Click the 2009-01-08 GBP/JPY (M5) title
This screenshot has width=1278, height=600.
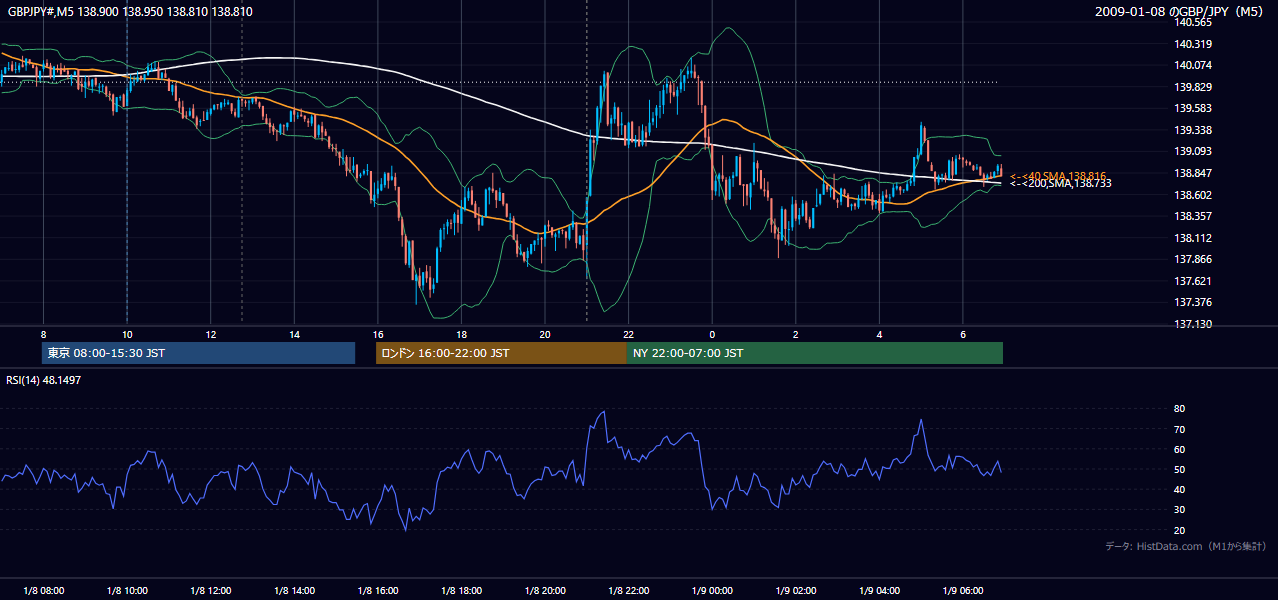pyautogui.click(x=1181, y=11)
